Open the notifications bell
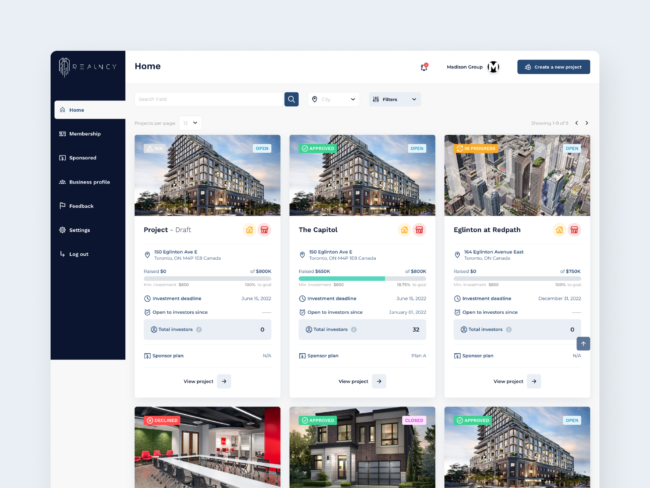The width and height of the screenshot is (650, 488). pyautogui.click(x=424, y=67)
